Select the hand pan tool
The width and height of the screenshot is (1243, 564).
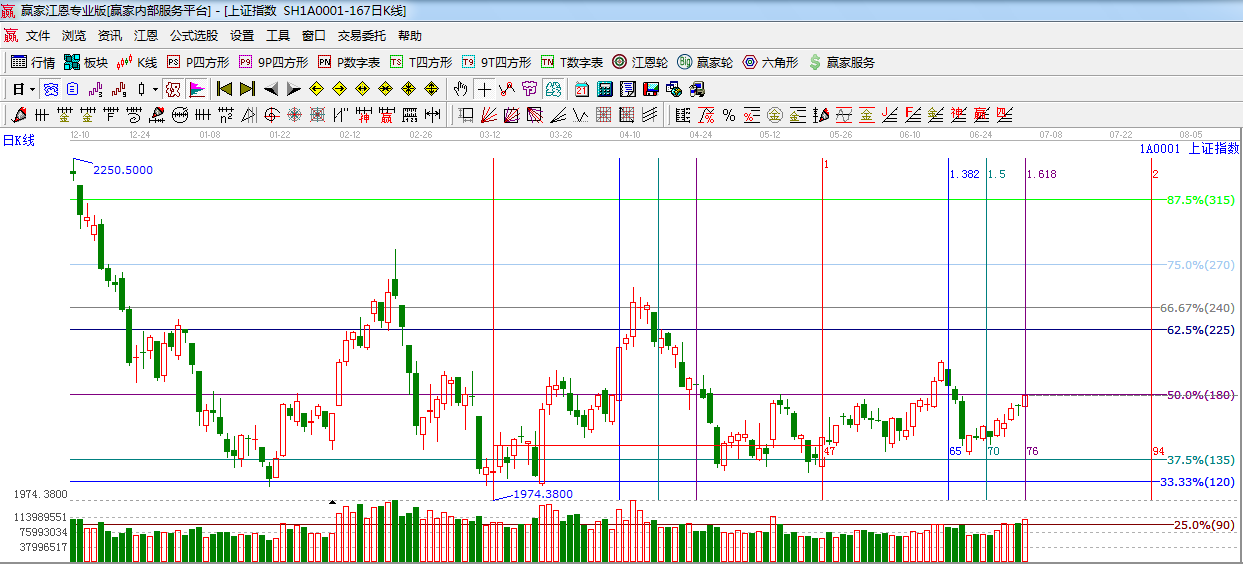[x=460, y=89]
